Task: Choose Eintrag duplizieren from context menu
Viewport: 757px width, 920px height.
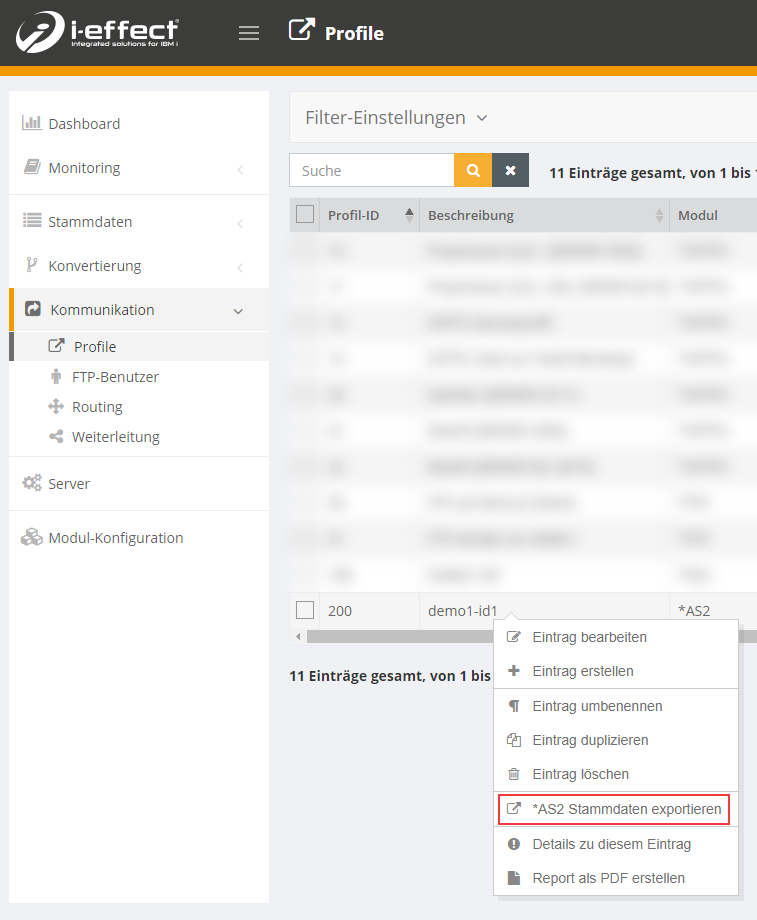Action: [590, 740]
